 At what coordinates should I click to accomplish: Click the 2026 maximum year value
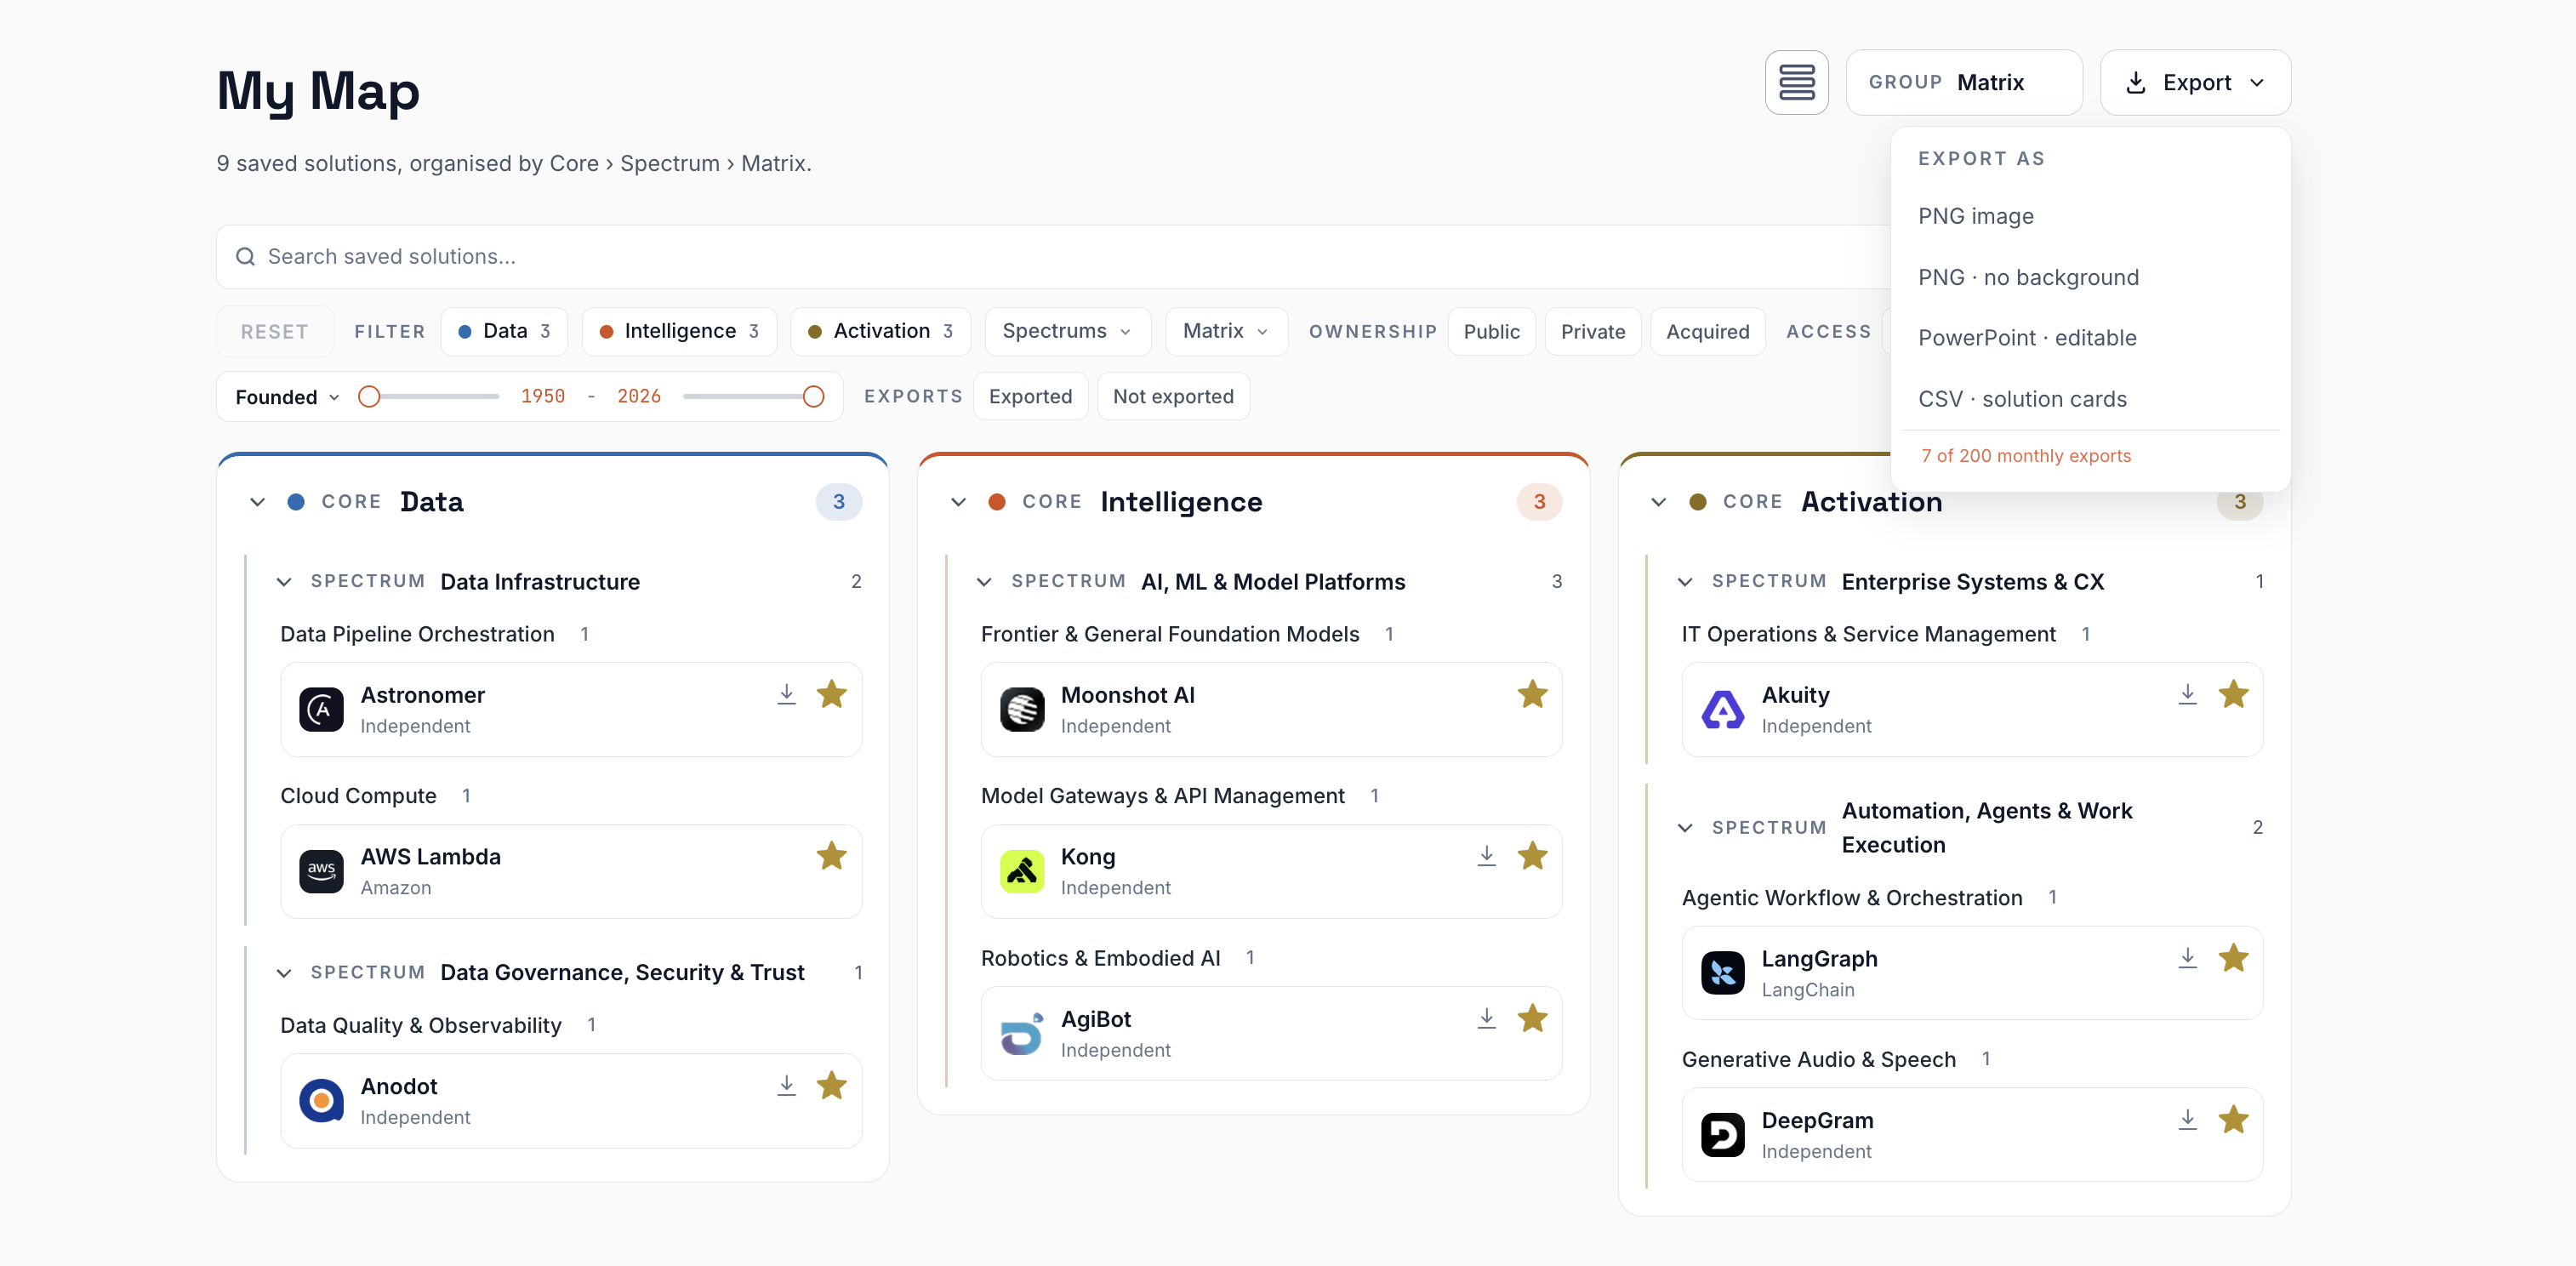639,396
